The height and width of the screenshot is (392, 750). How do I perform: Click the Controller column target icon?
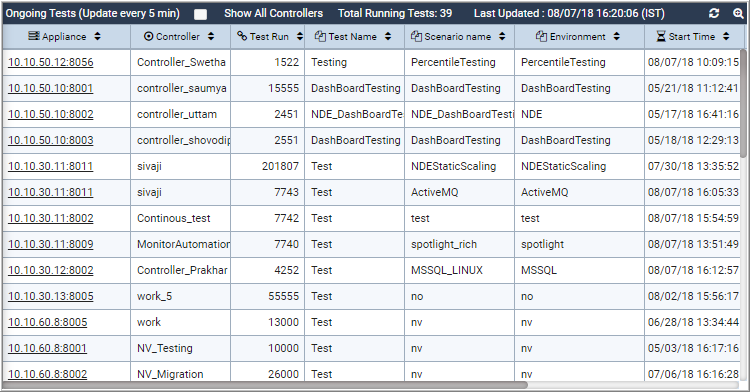(148, 36)
